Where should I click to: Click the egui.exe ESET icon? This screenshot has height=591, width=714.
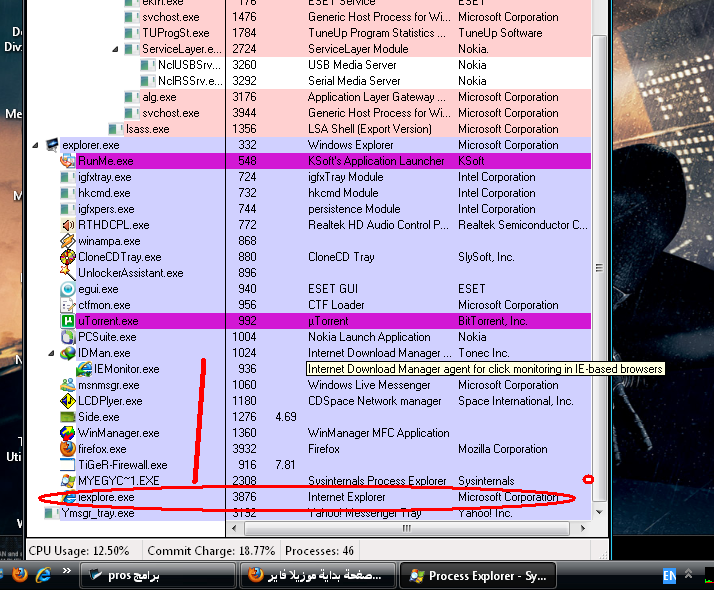click(67, 289)
